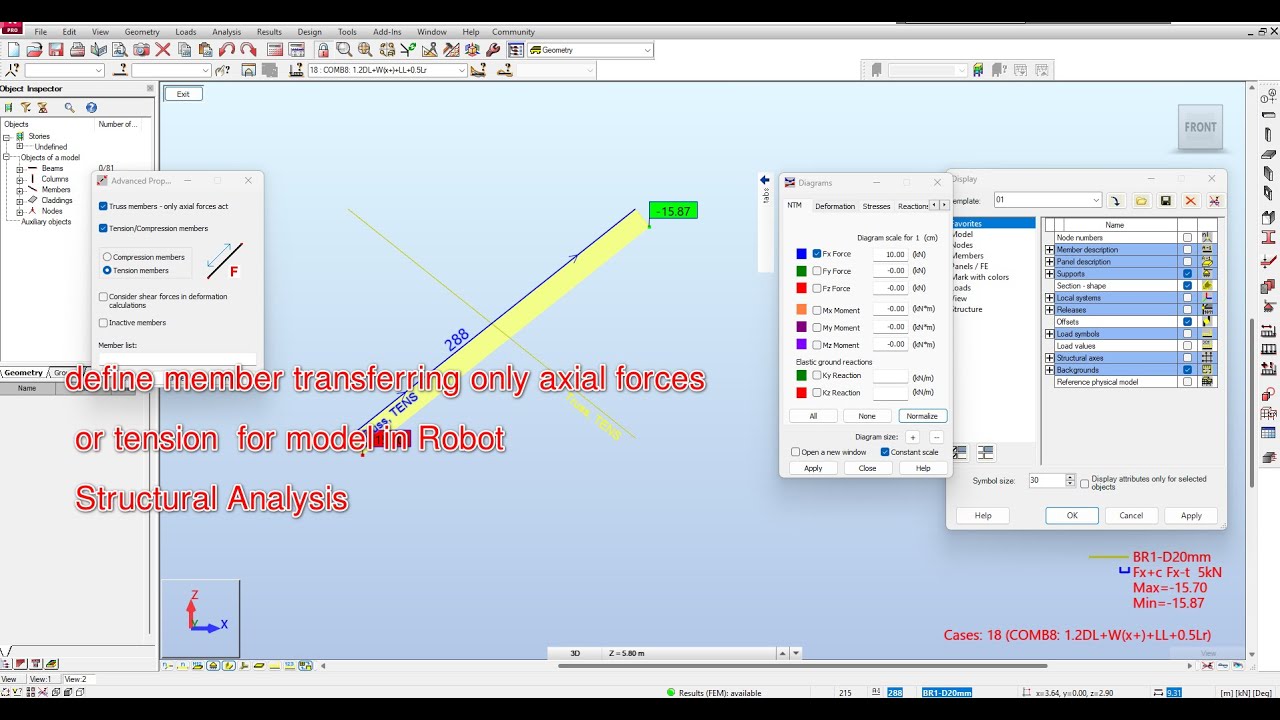This screenshot has width=1280, height=720.
Task: Toggle the Constant scale checkbox
Action: (x=885, y=452)
